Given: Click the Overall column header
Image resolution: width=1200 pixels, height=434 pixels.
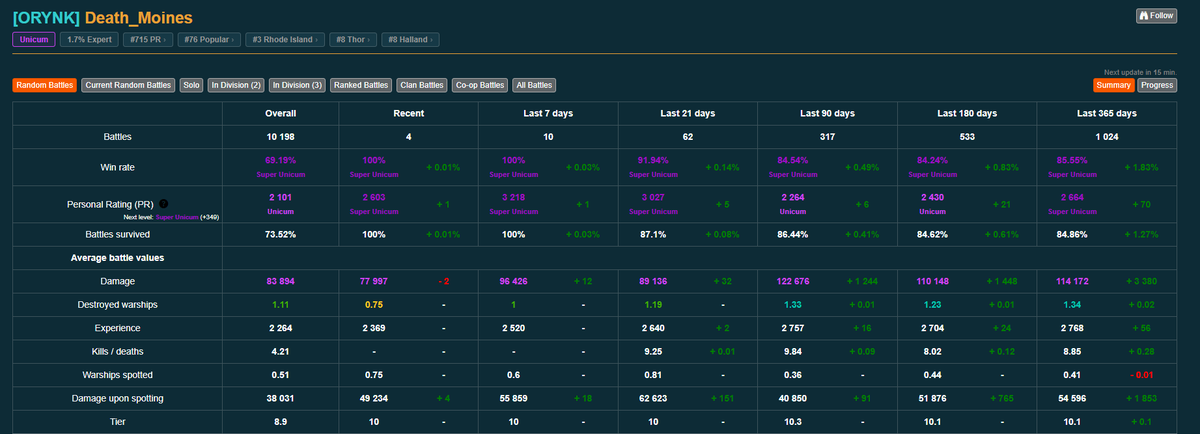Looking at the screenshot, I should 280,113.
